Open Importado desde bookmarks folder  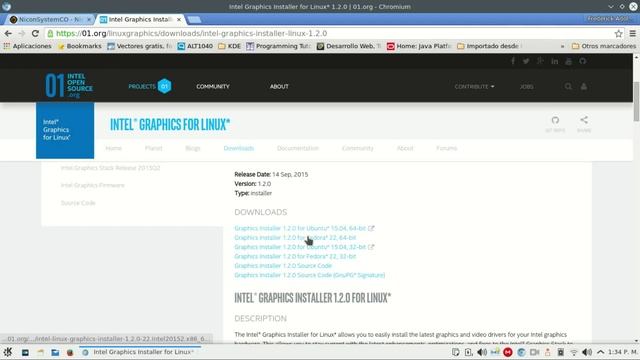tap(488, 46)
